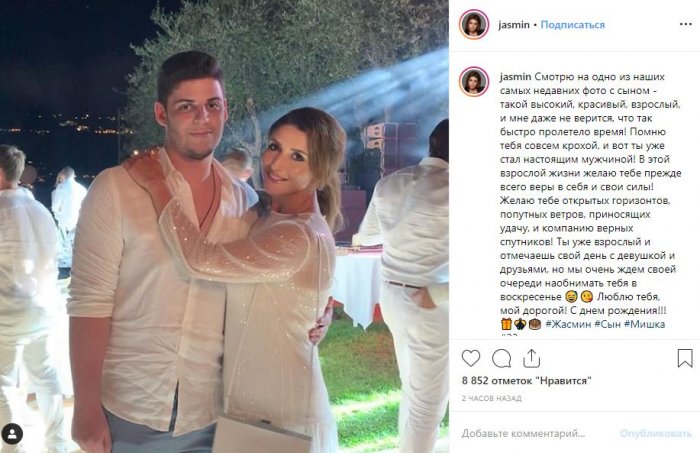The width and height of the screenshot is (700, 453).
Task: Open jasmin profile avatar in header
Action: coord(474,24)
